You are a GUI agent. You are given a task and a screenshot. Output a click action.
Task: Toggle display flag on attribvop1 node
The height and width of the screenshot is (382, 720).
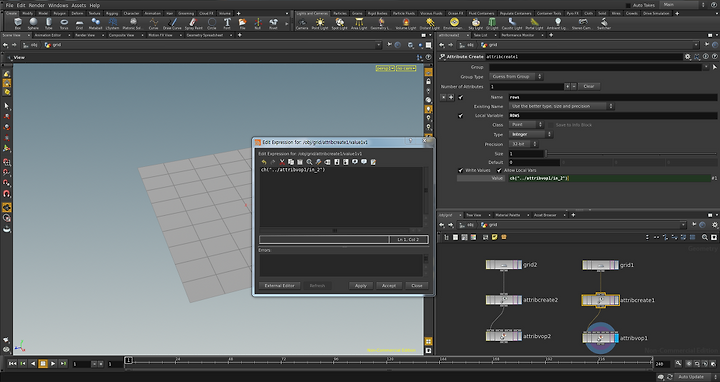point(617,338)
